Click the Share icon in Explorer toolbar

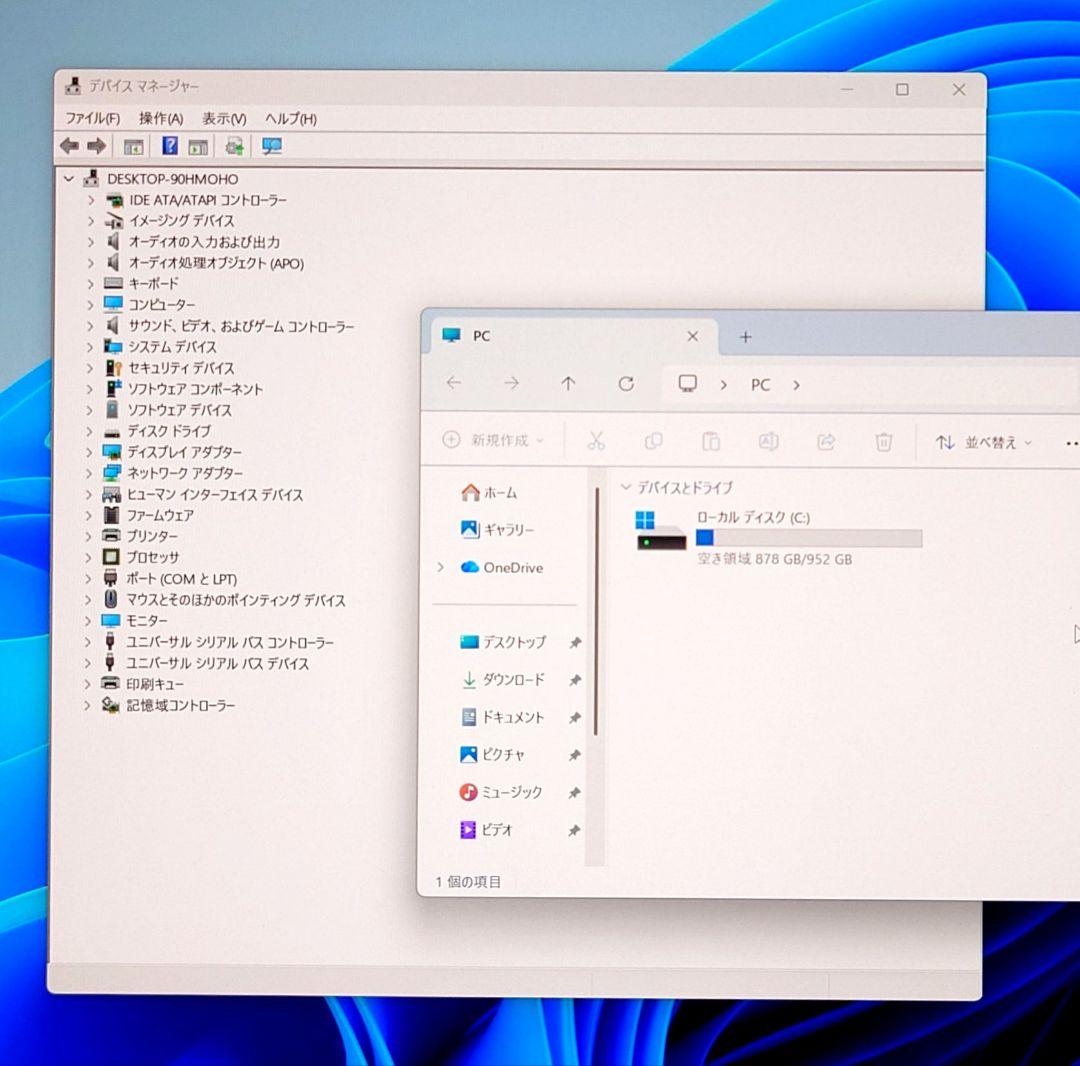coord(826,441)
